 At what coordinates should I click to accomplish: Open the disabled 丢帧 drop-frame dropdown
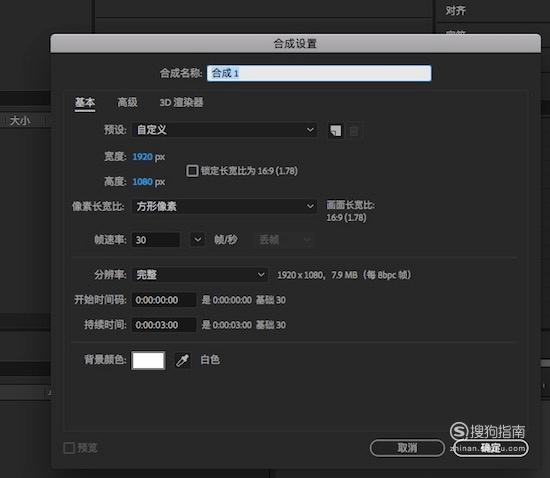(284, 240)
